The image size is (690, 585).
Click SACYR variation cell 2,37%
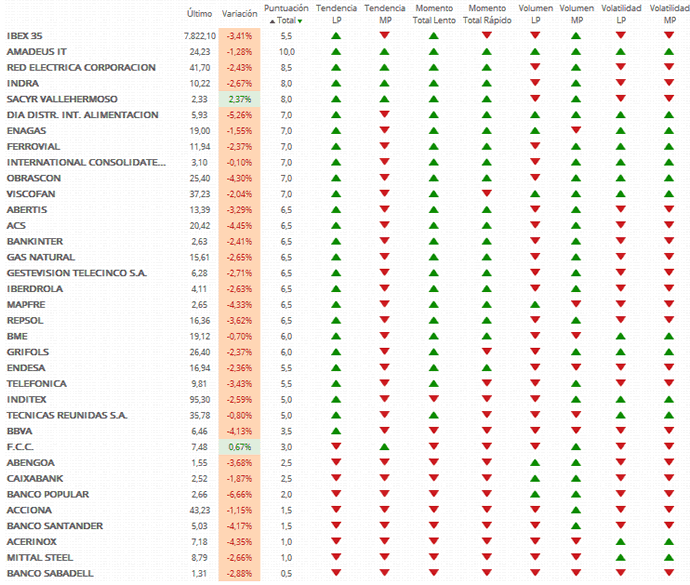(239, 99)
